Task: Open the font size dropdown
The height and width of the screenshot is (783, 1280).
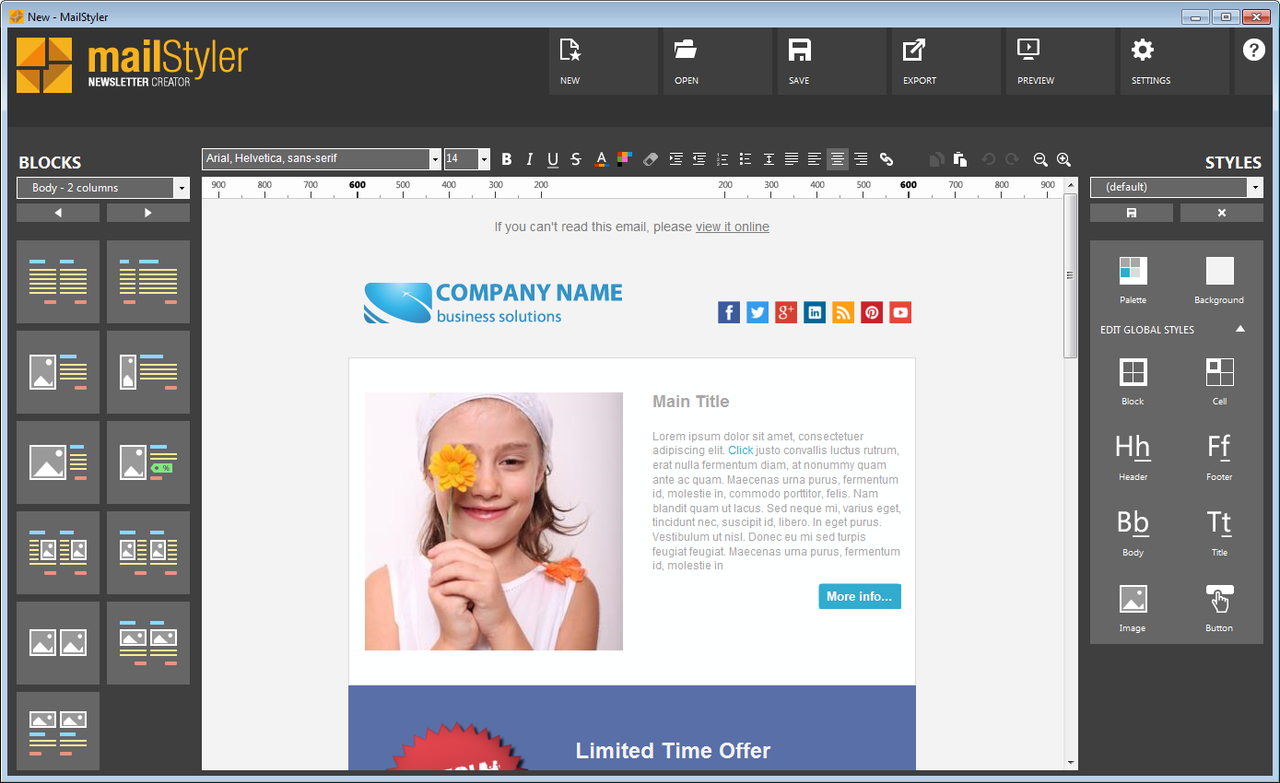Action: 484,159
